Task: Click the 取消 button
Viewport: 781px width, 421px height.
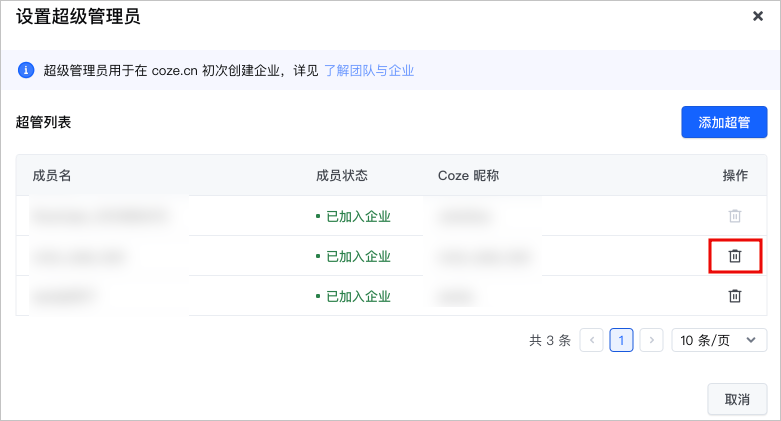Action: coord(737,399)
